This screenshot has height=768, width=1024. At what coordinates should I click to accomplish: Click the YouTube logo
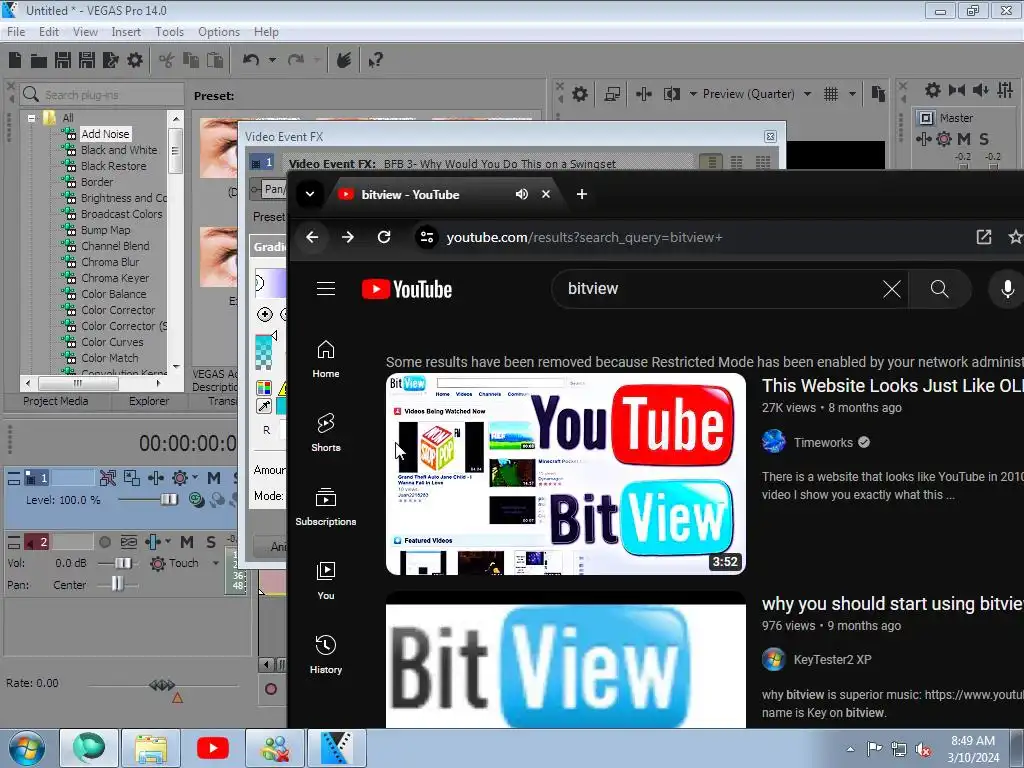tap(407, 289)
